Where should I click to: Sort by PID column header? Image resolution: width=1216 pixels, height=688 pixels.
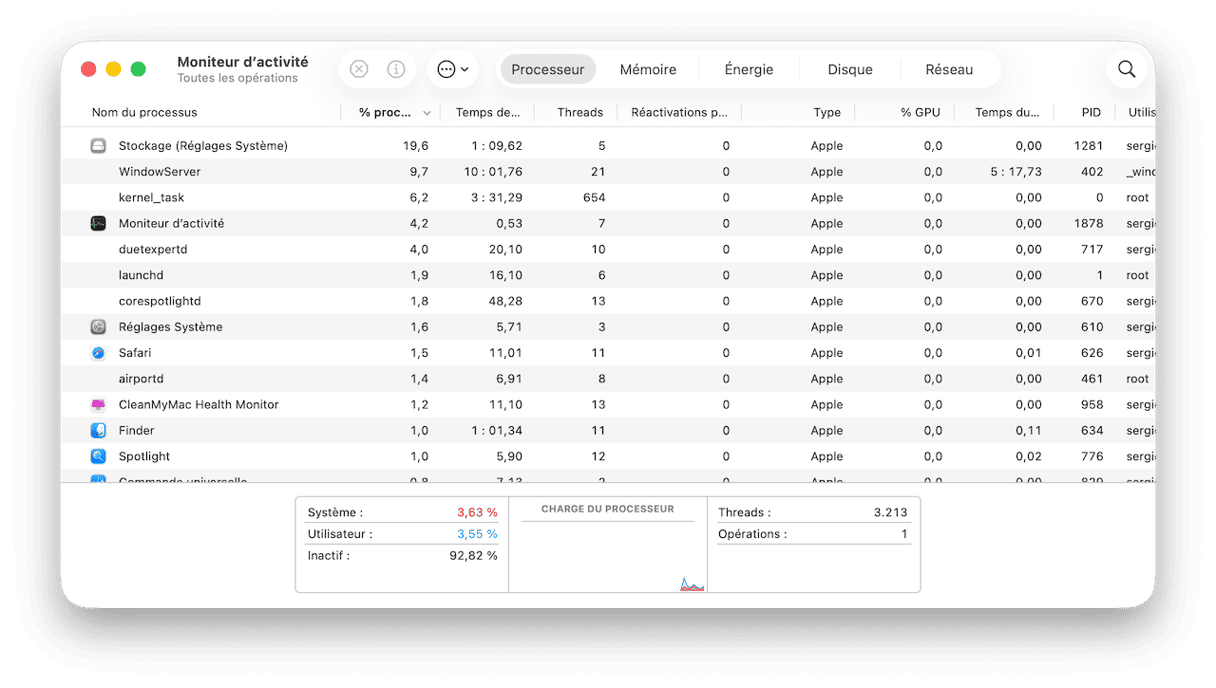click(1091, 113)
